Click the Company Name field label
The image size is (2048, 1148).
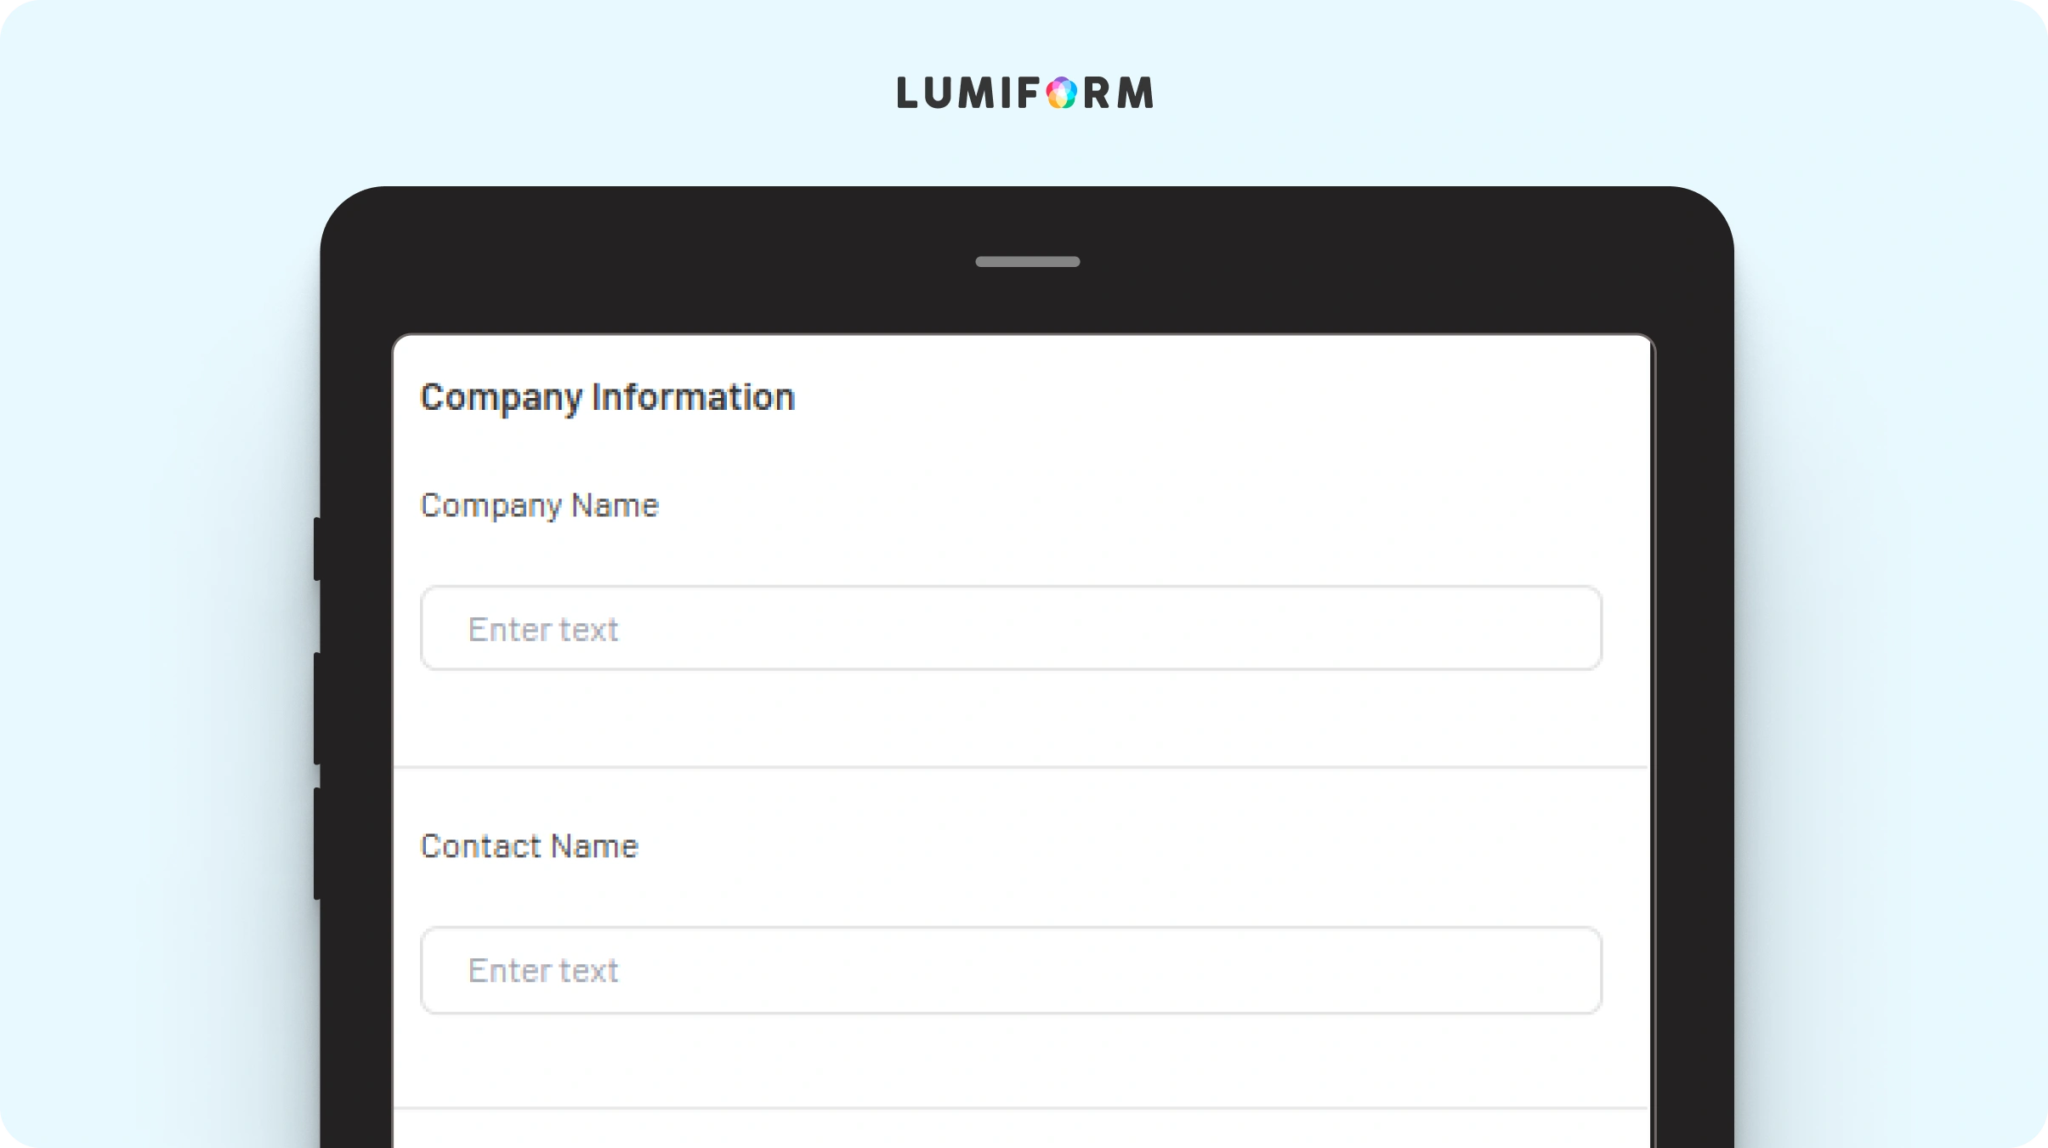tap(539, 506)
